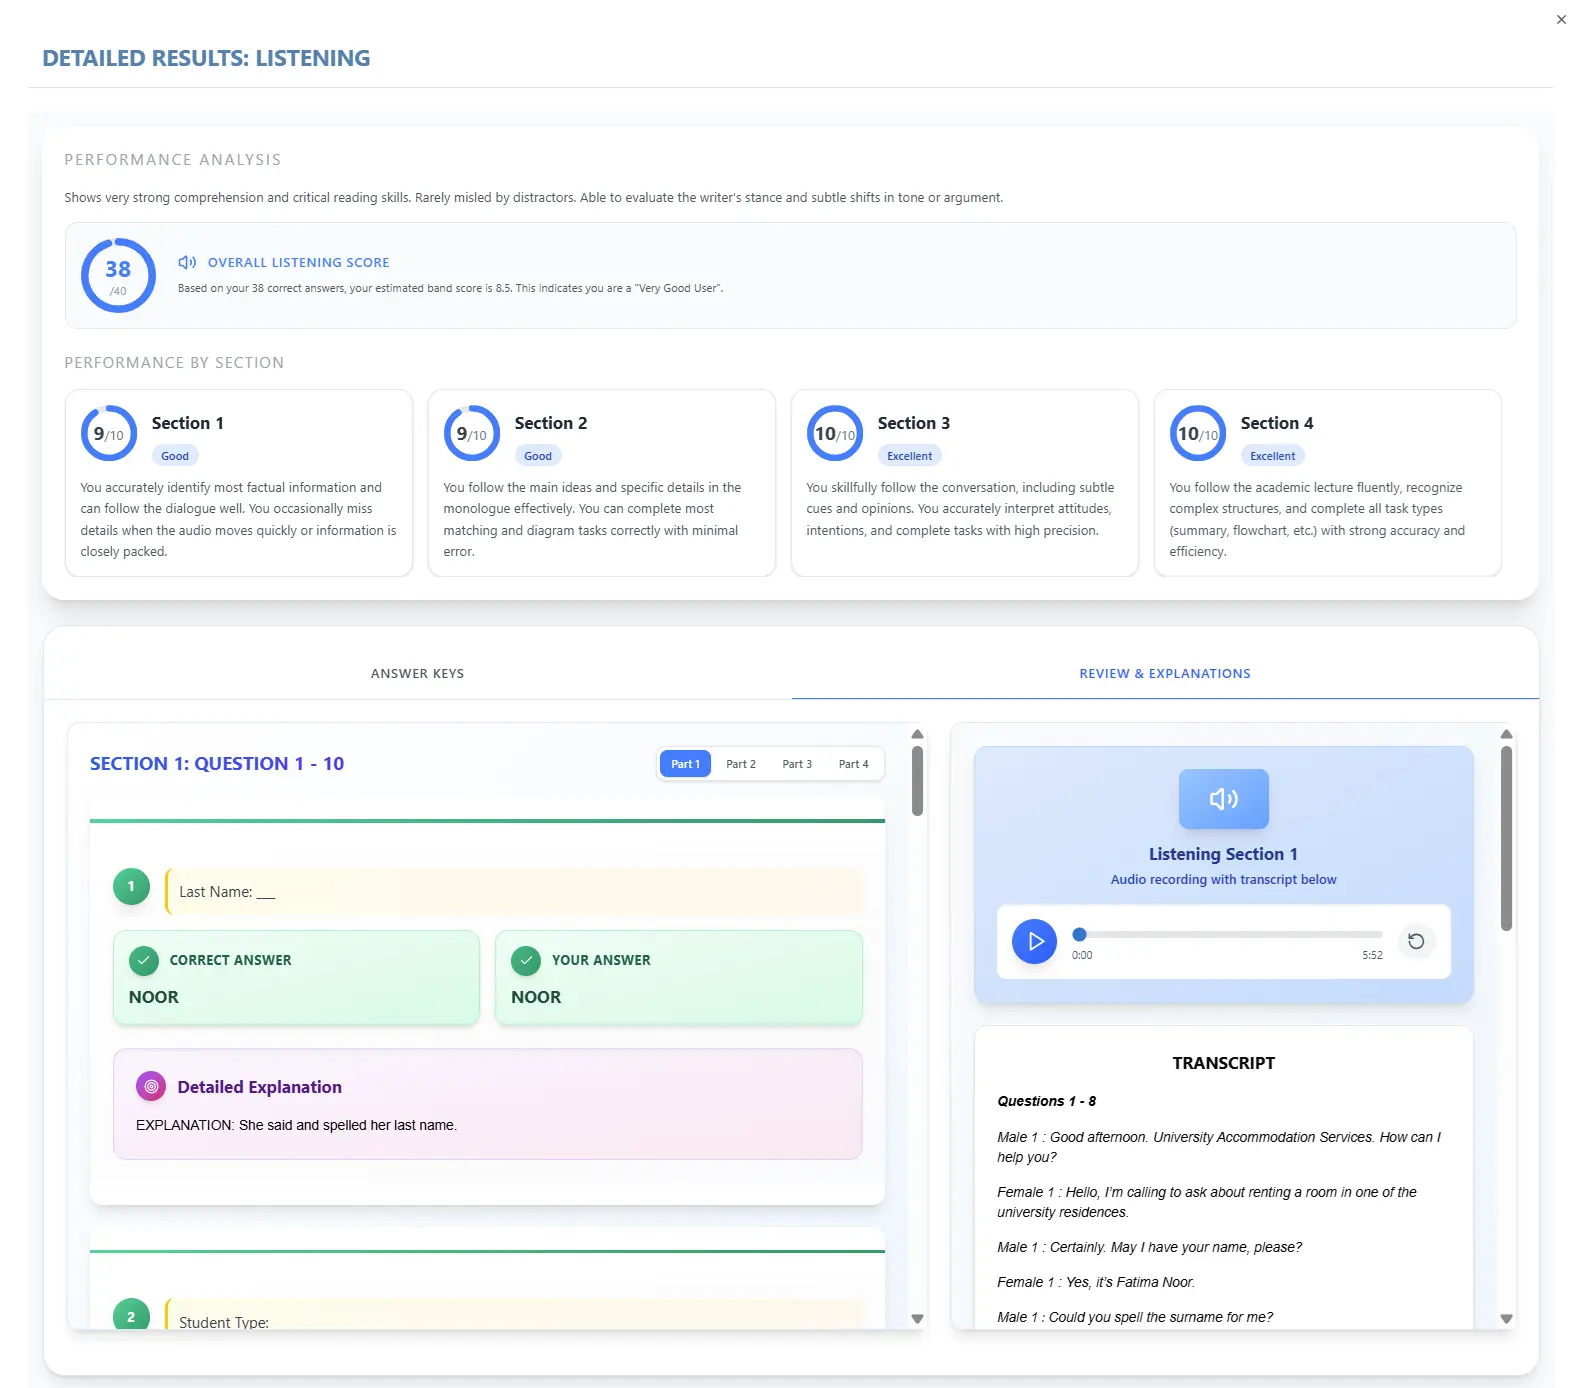Viewport: 1583px width, 1388px height.
Task: Click the audio progress slider track
Action: 1230,934
